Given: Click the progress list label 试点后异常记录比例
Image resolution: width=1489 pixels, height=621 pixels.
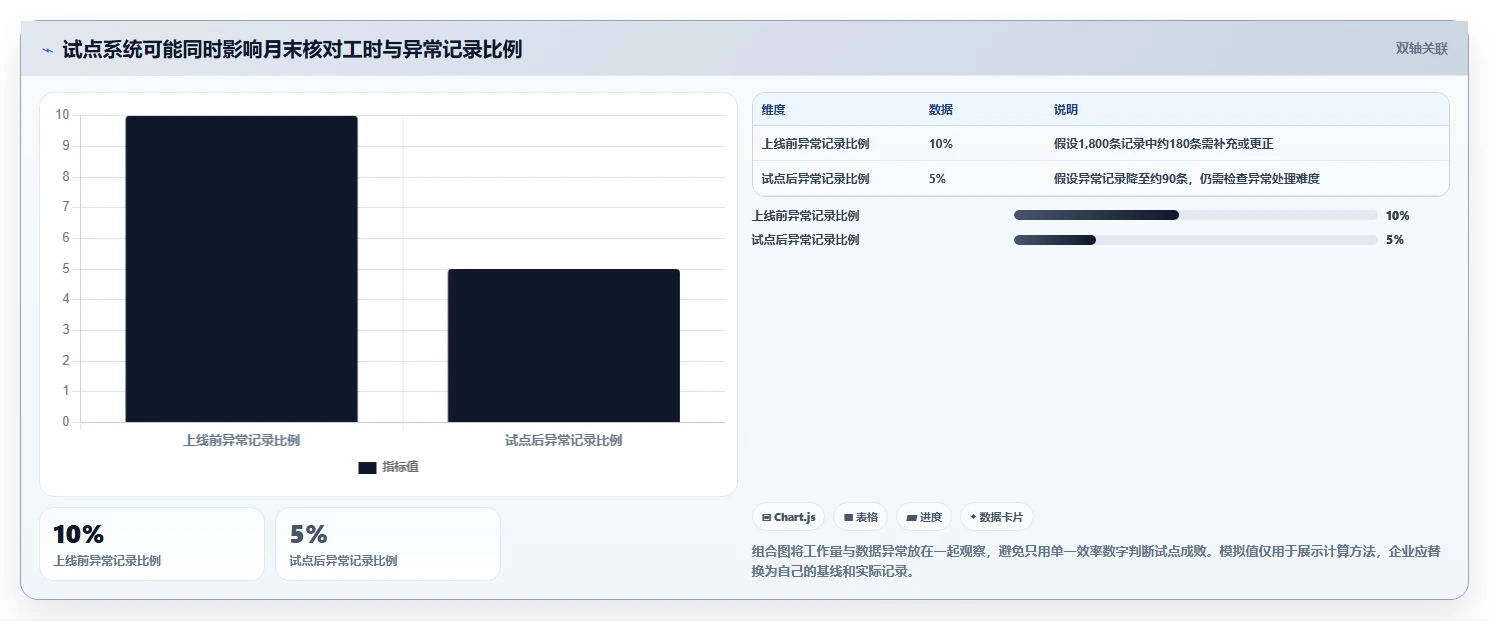Looking at the screenshot, I should (806, 240).
